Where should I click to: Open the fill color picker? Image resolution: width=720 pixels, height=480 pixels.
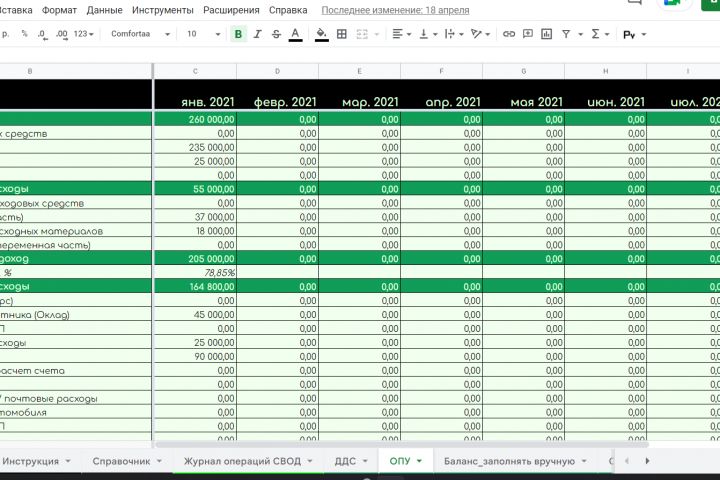(321, 34)
